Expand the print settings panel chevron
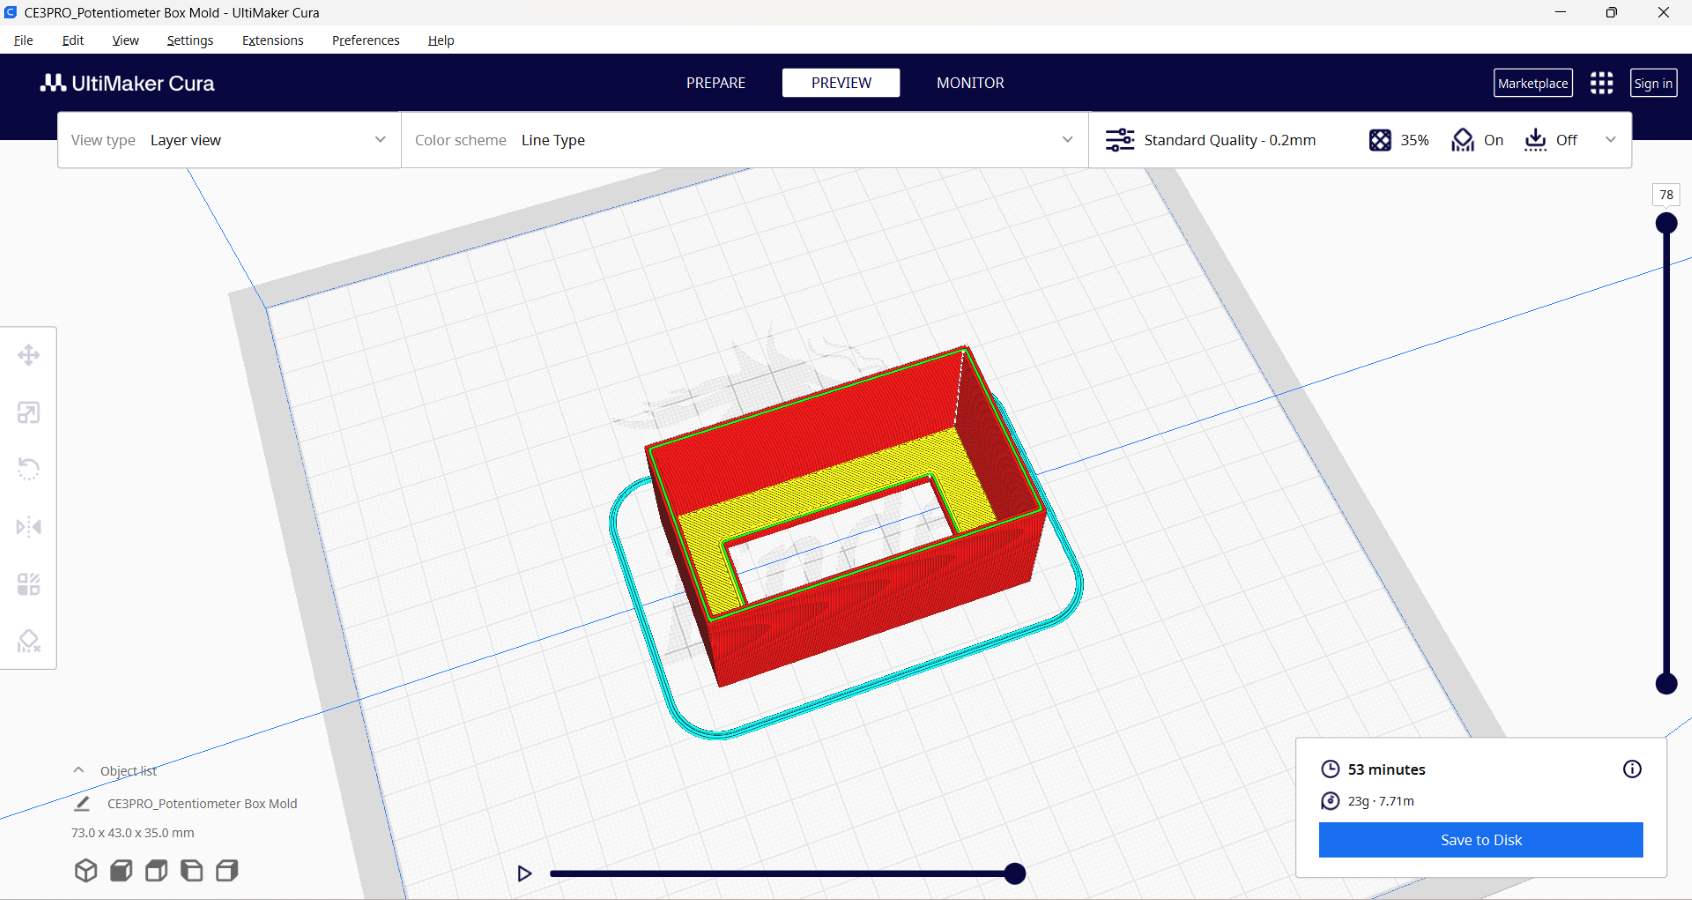 1610,140
